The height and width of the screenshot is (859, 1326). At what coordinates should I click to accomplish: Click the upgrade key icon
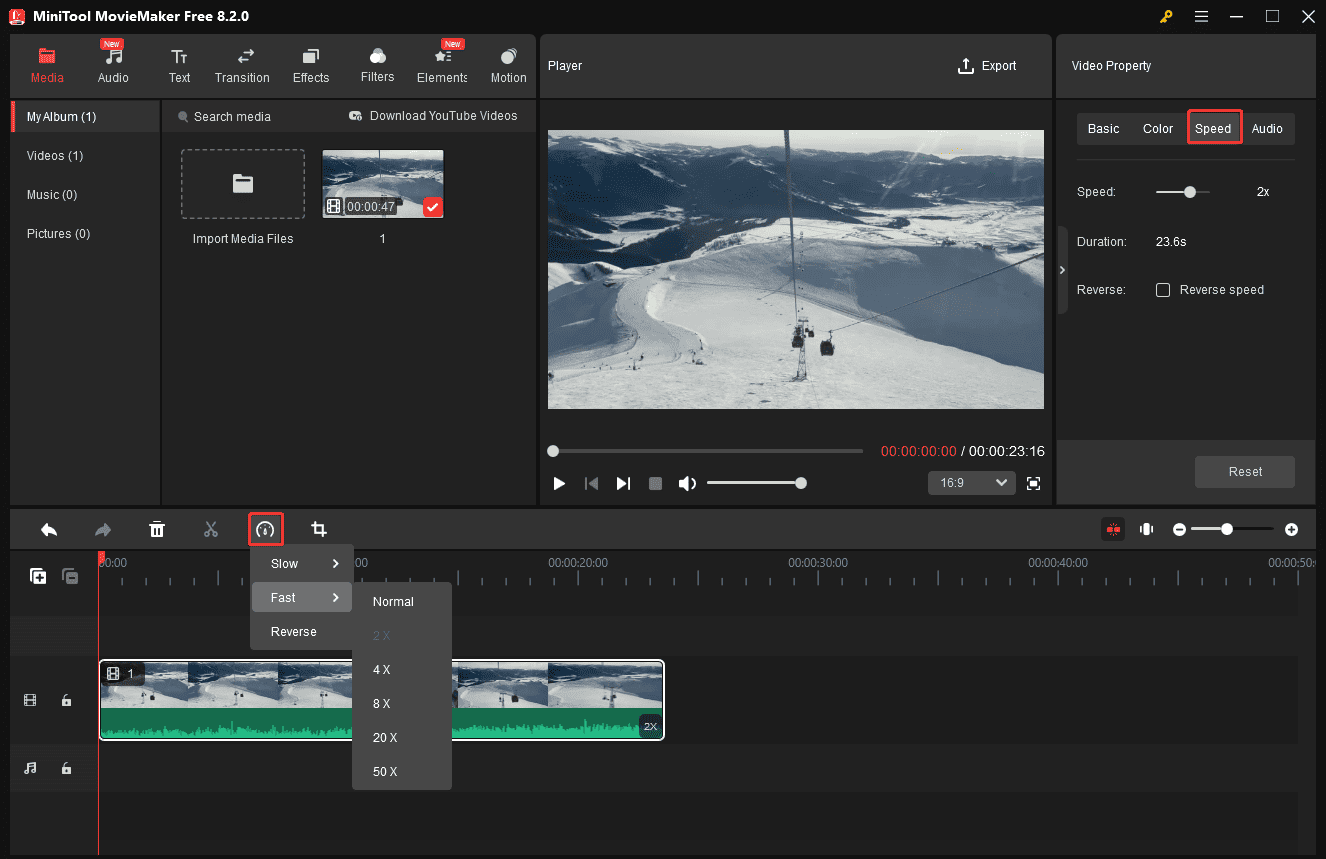click(1166, 16)
